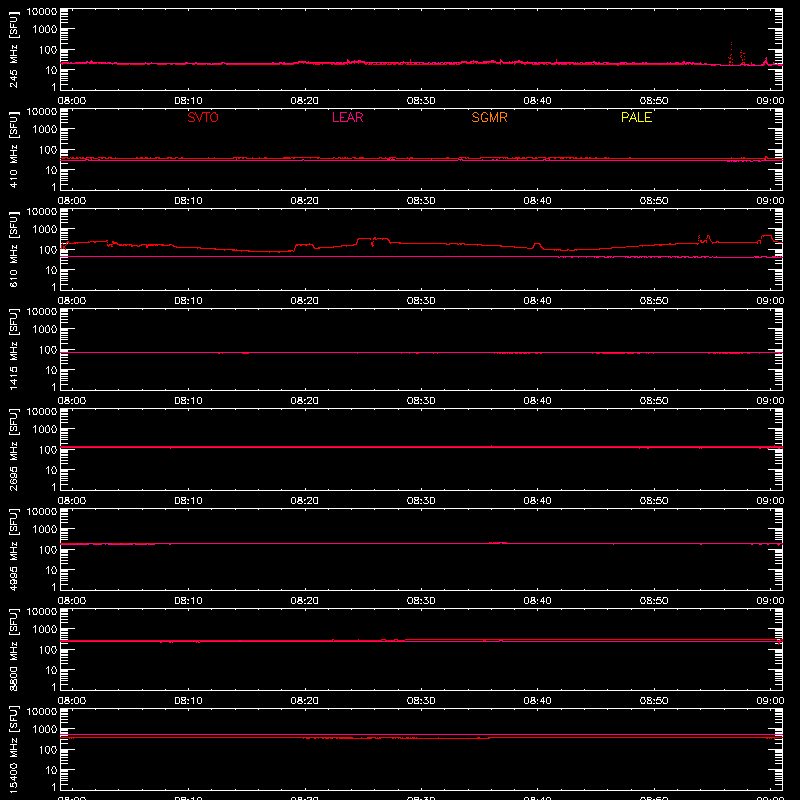Click 09:00 tick label under 2695 MHz plot
This screenshot has height=800, width=800.
click(770, 501)
